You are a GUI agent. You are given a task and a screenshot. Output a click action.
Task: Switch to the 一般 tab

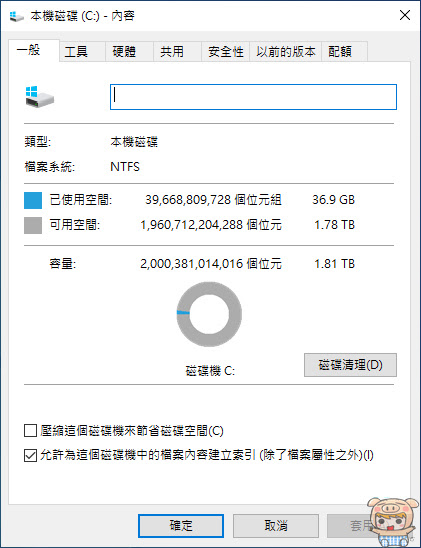point(34,50)
